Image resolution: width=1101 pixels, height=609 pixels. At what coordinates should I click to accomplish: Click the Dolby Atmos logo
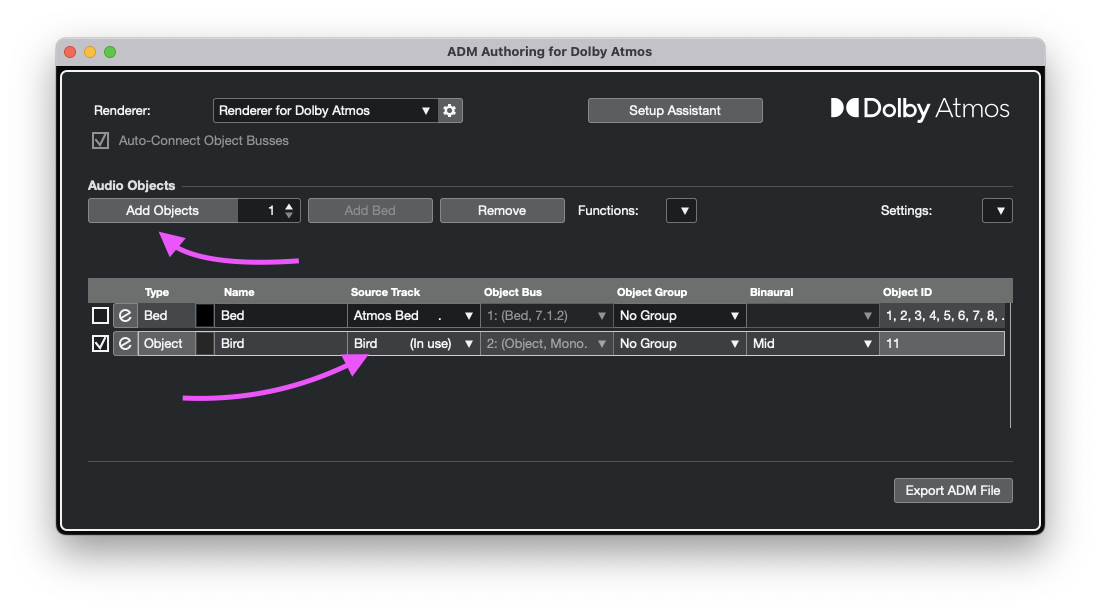click(x=920, y=109)
